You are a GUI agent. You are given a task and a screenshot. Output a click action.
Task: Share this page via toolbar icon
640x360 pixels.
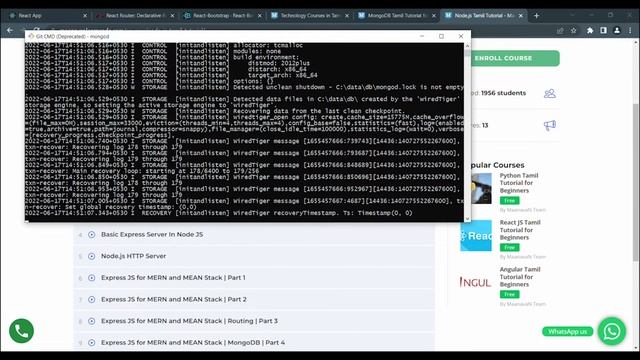pyautogui.click(x=560, y=30)
